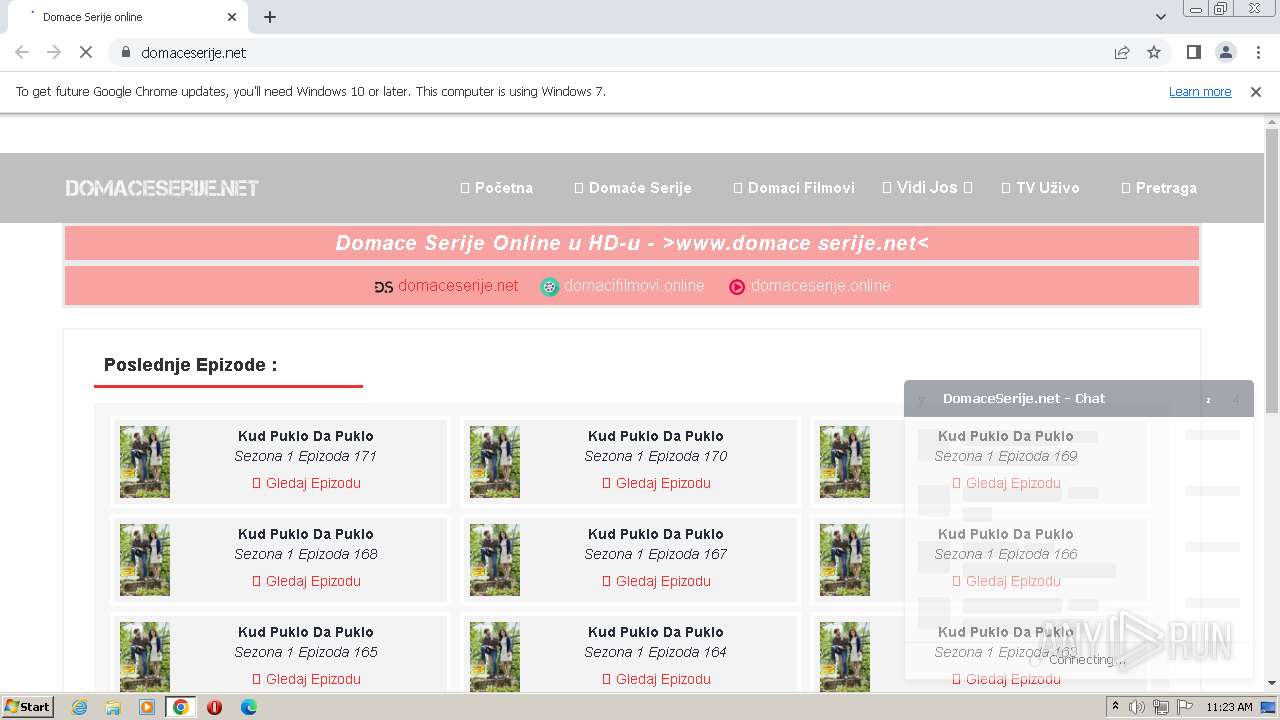Viewport: 1280px width, 720px height.
Task: Select the Domace Serije online tab
Action: (130, 17)
